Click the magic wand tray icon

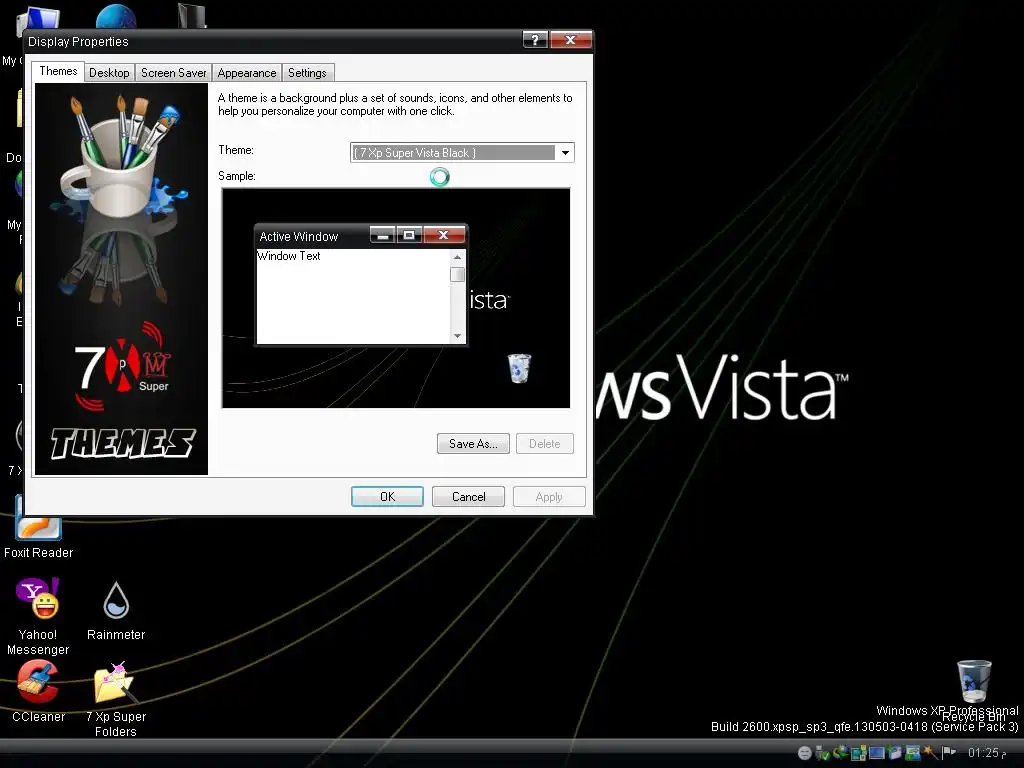point(930,753)
